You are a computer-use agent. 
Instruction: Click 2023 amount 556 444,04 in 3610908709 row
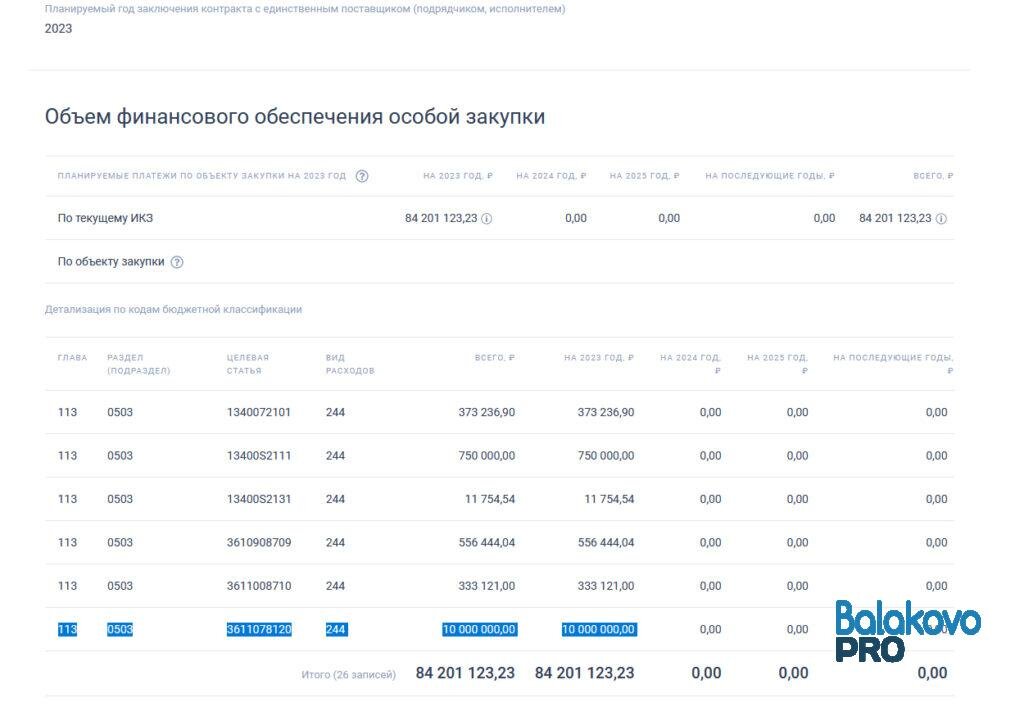tap(606, 542)
